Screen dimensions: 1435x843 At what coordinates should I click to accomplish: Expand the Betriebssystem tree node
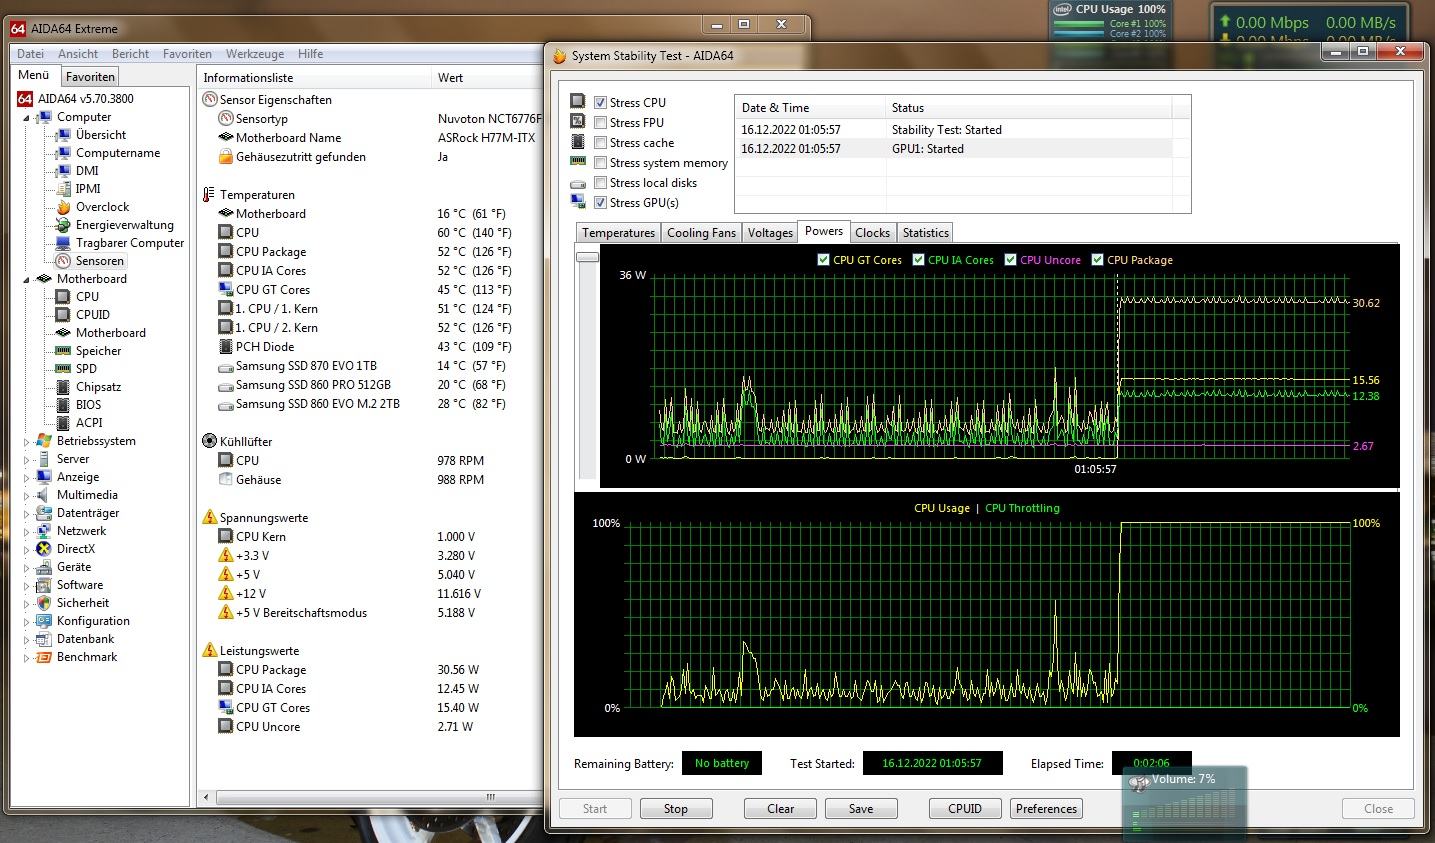pyautogui.click(x=27, y=441)
